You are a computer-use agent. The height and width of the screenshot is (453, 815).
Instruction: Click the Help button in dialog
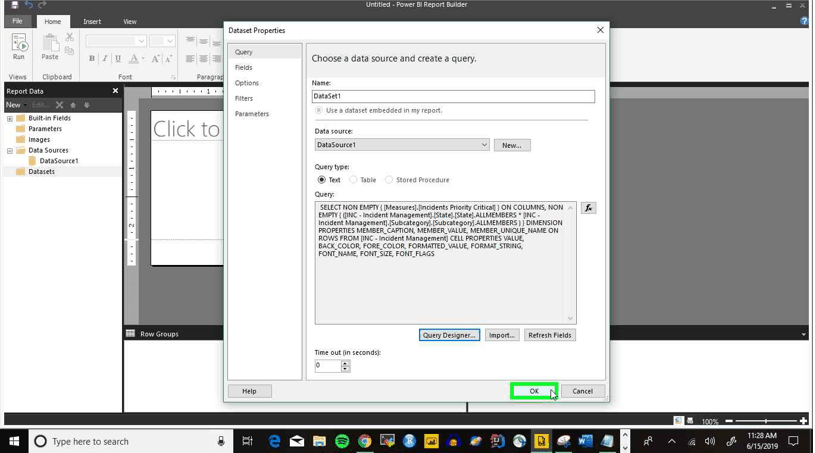pos(249,391)
